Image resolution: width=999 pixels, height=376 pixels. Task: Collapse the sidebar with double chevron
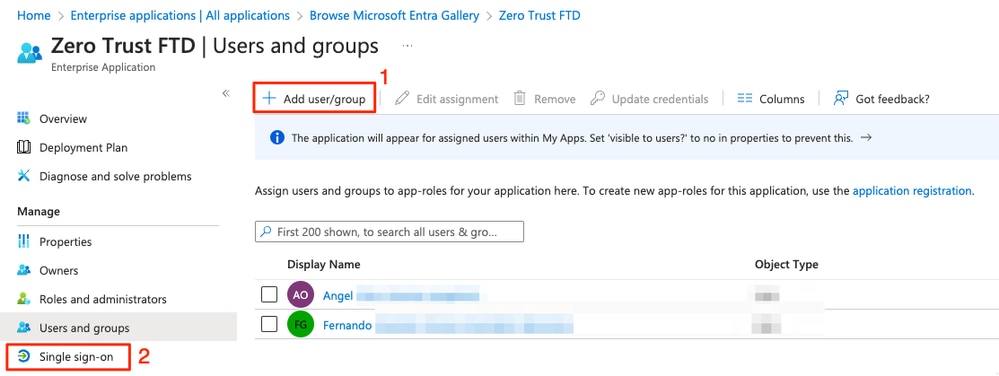pos(226,94)
